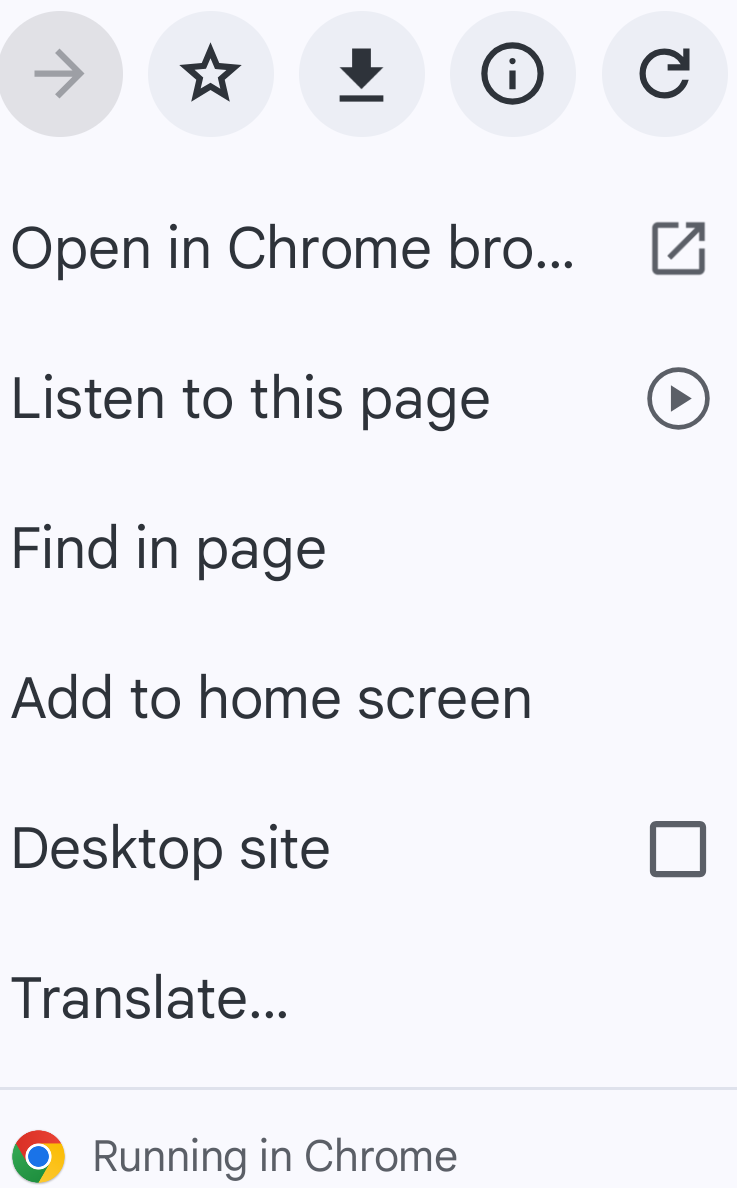The height and width of the screenshot is (1188, 737).
Task: Click blank space right of "Translate…"
Action: (510, 998)
